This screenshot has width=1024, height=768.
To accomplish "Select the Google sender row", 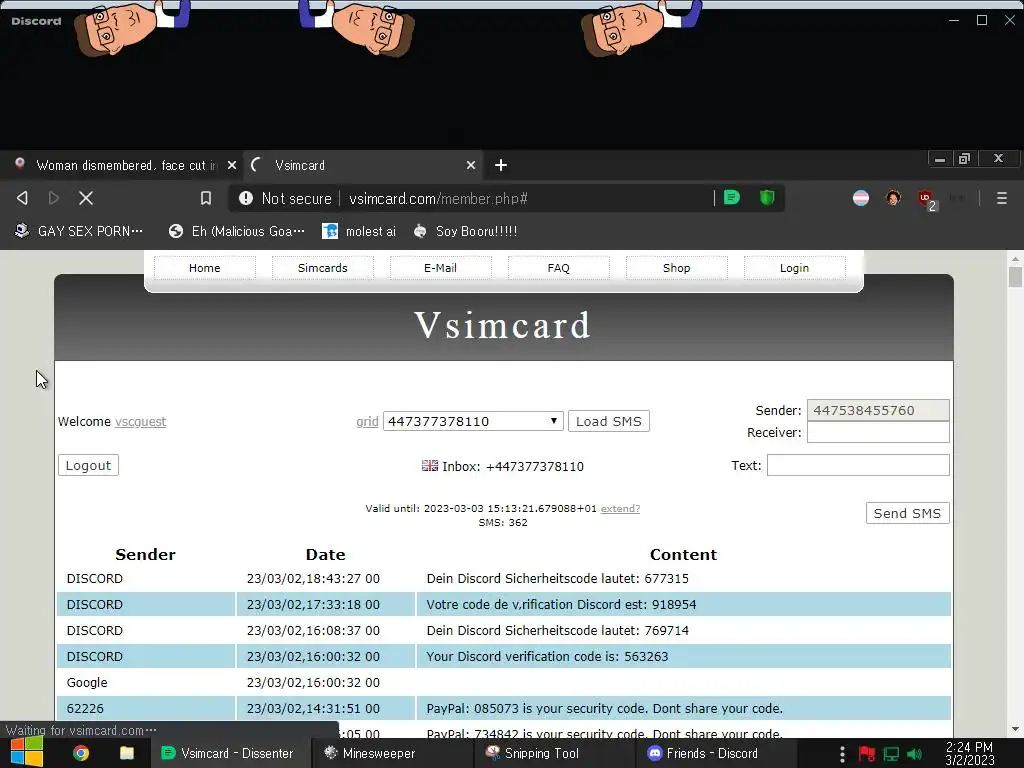I will pos(504,682).
